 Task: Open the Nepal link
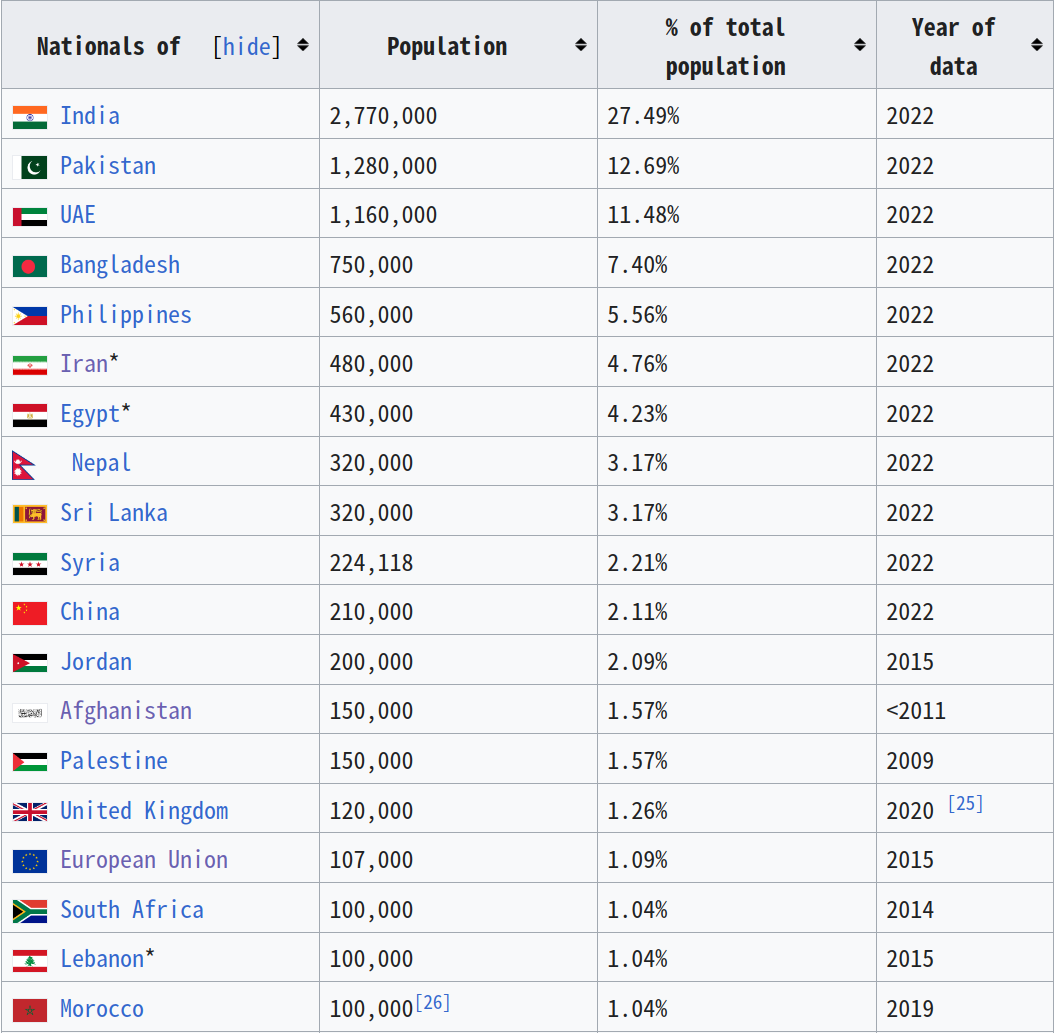click(102, 463)
